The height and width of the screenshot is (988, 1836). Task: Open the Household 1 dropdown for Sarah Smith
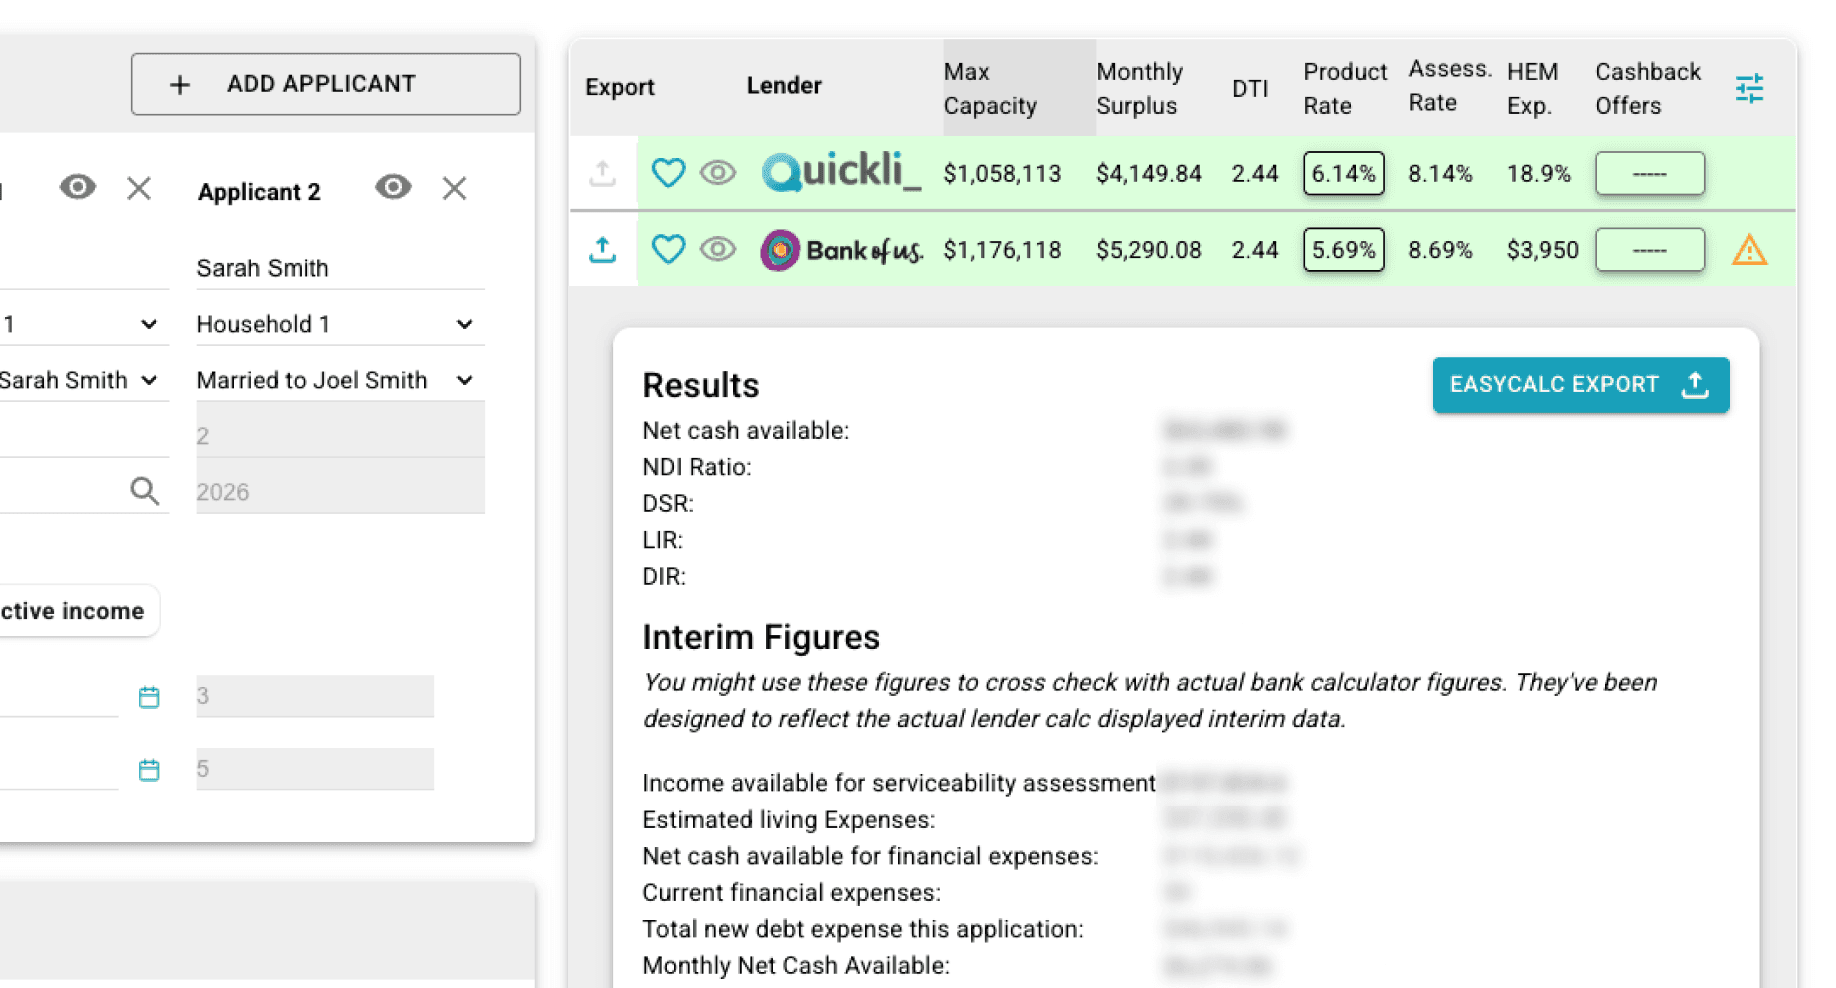pos(463,323)
